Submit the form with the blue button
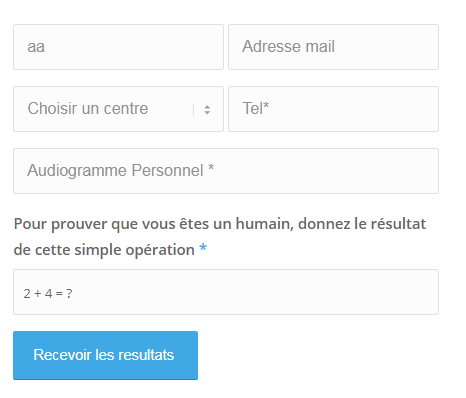The width and height of the screenshot is (466, 398). [x=105, y=355]
